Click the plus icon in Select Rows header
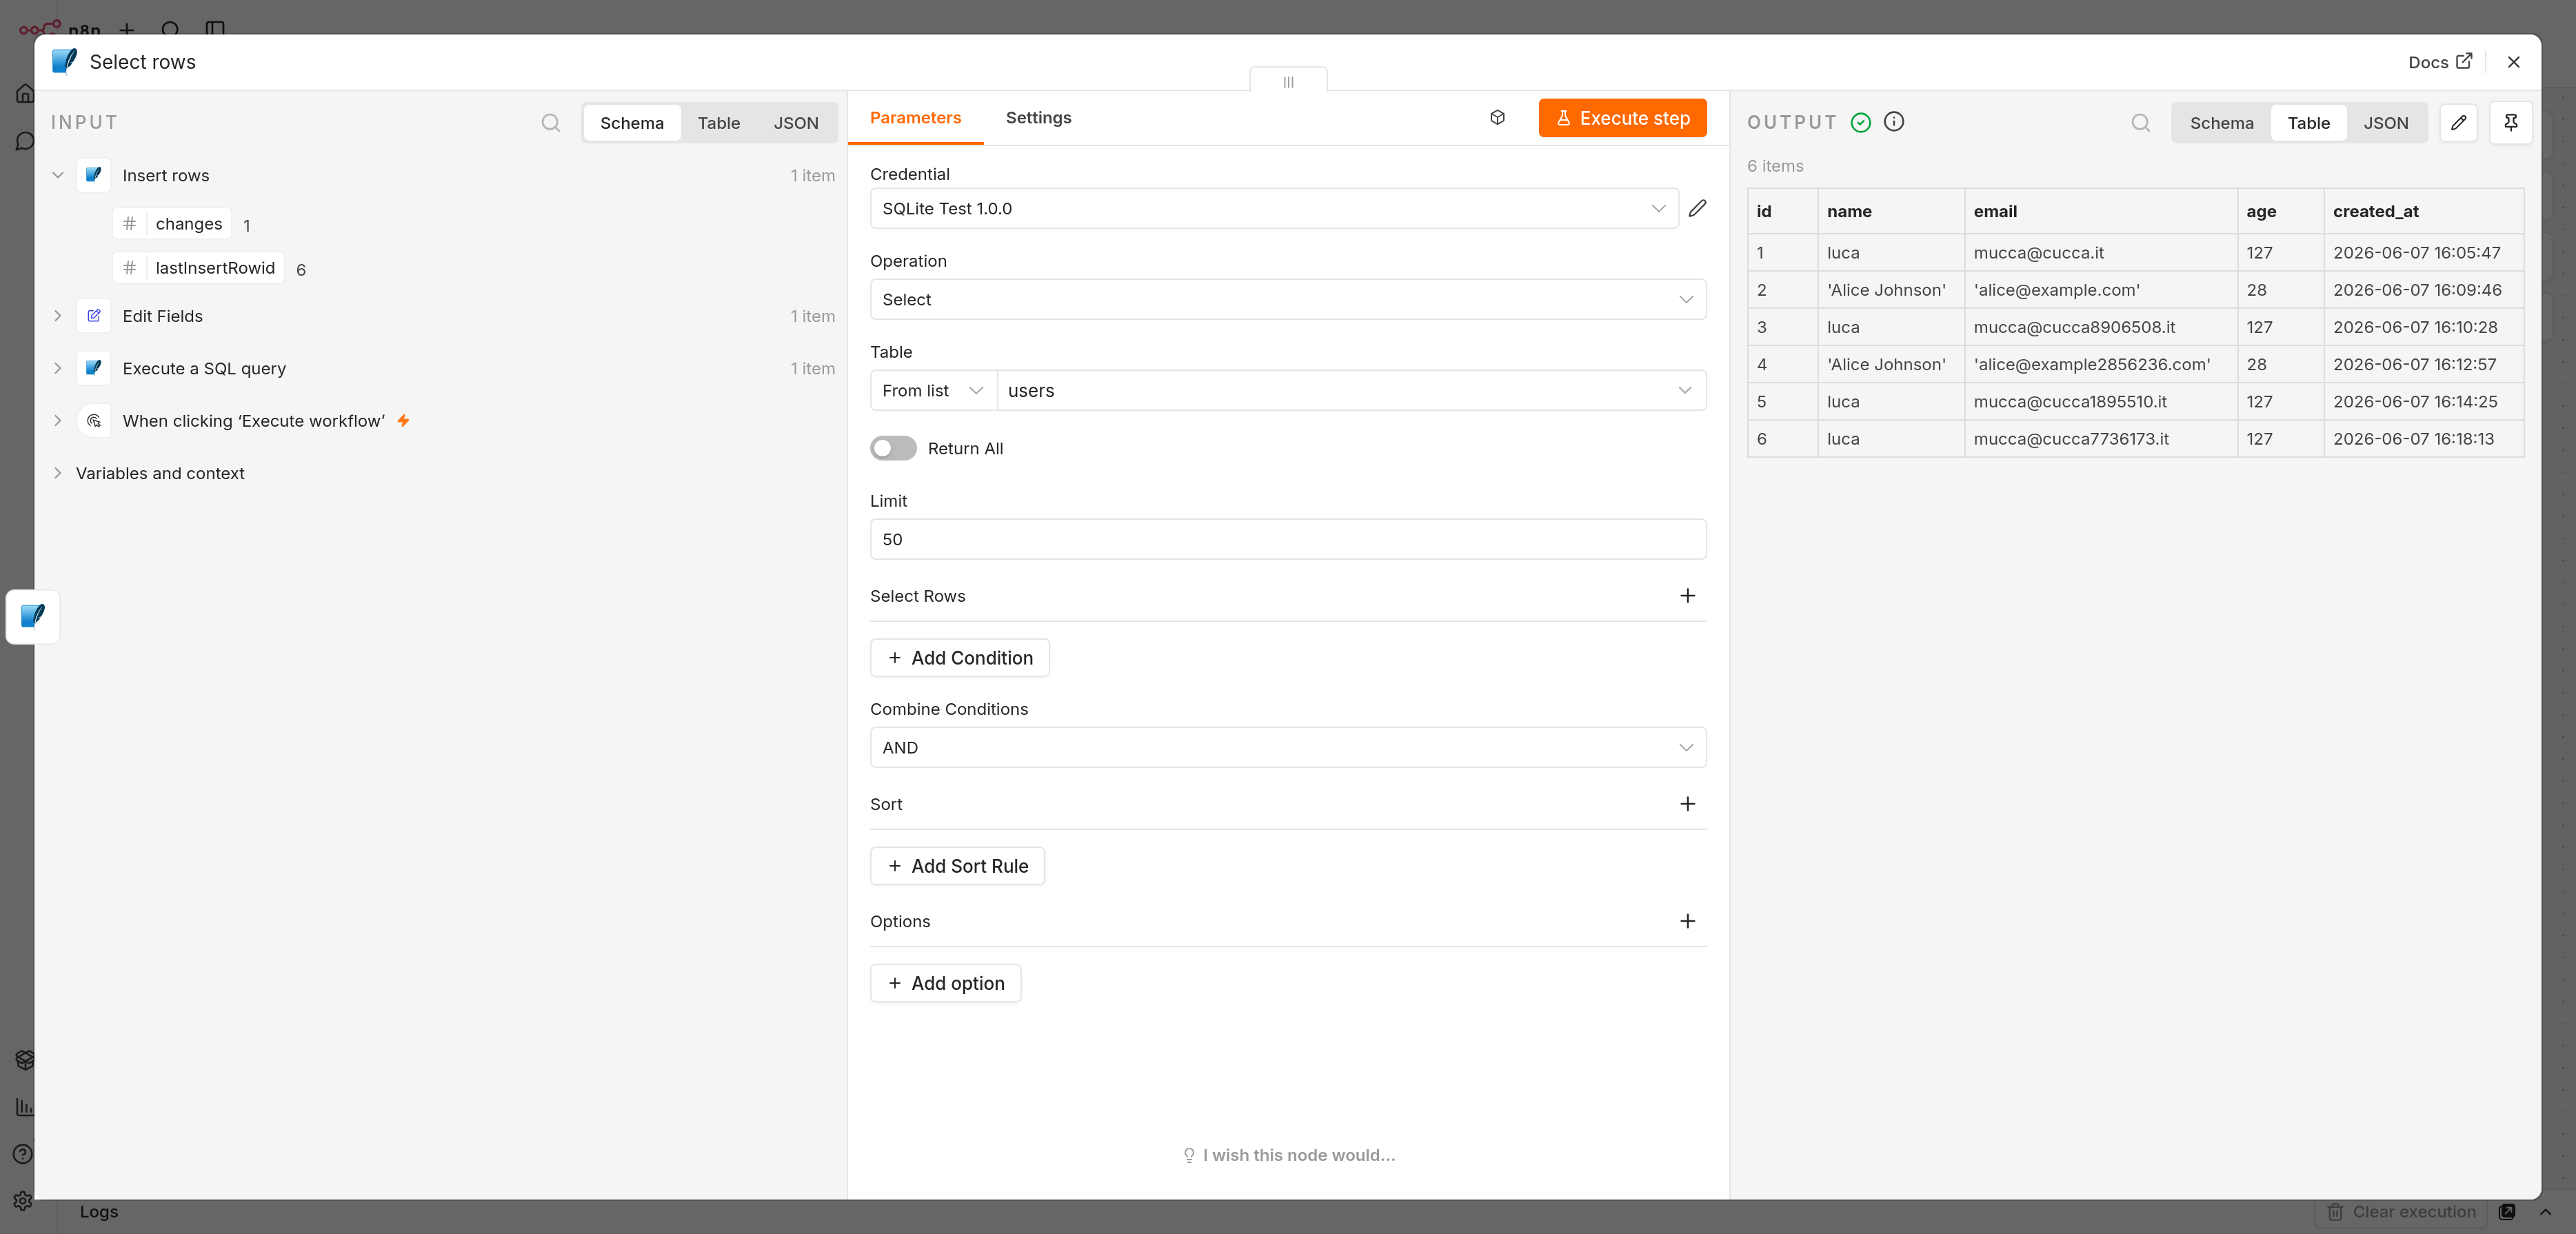This screenshot has width=2576, height=1234. click(1687, 596)
